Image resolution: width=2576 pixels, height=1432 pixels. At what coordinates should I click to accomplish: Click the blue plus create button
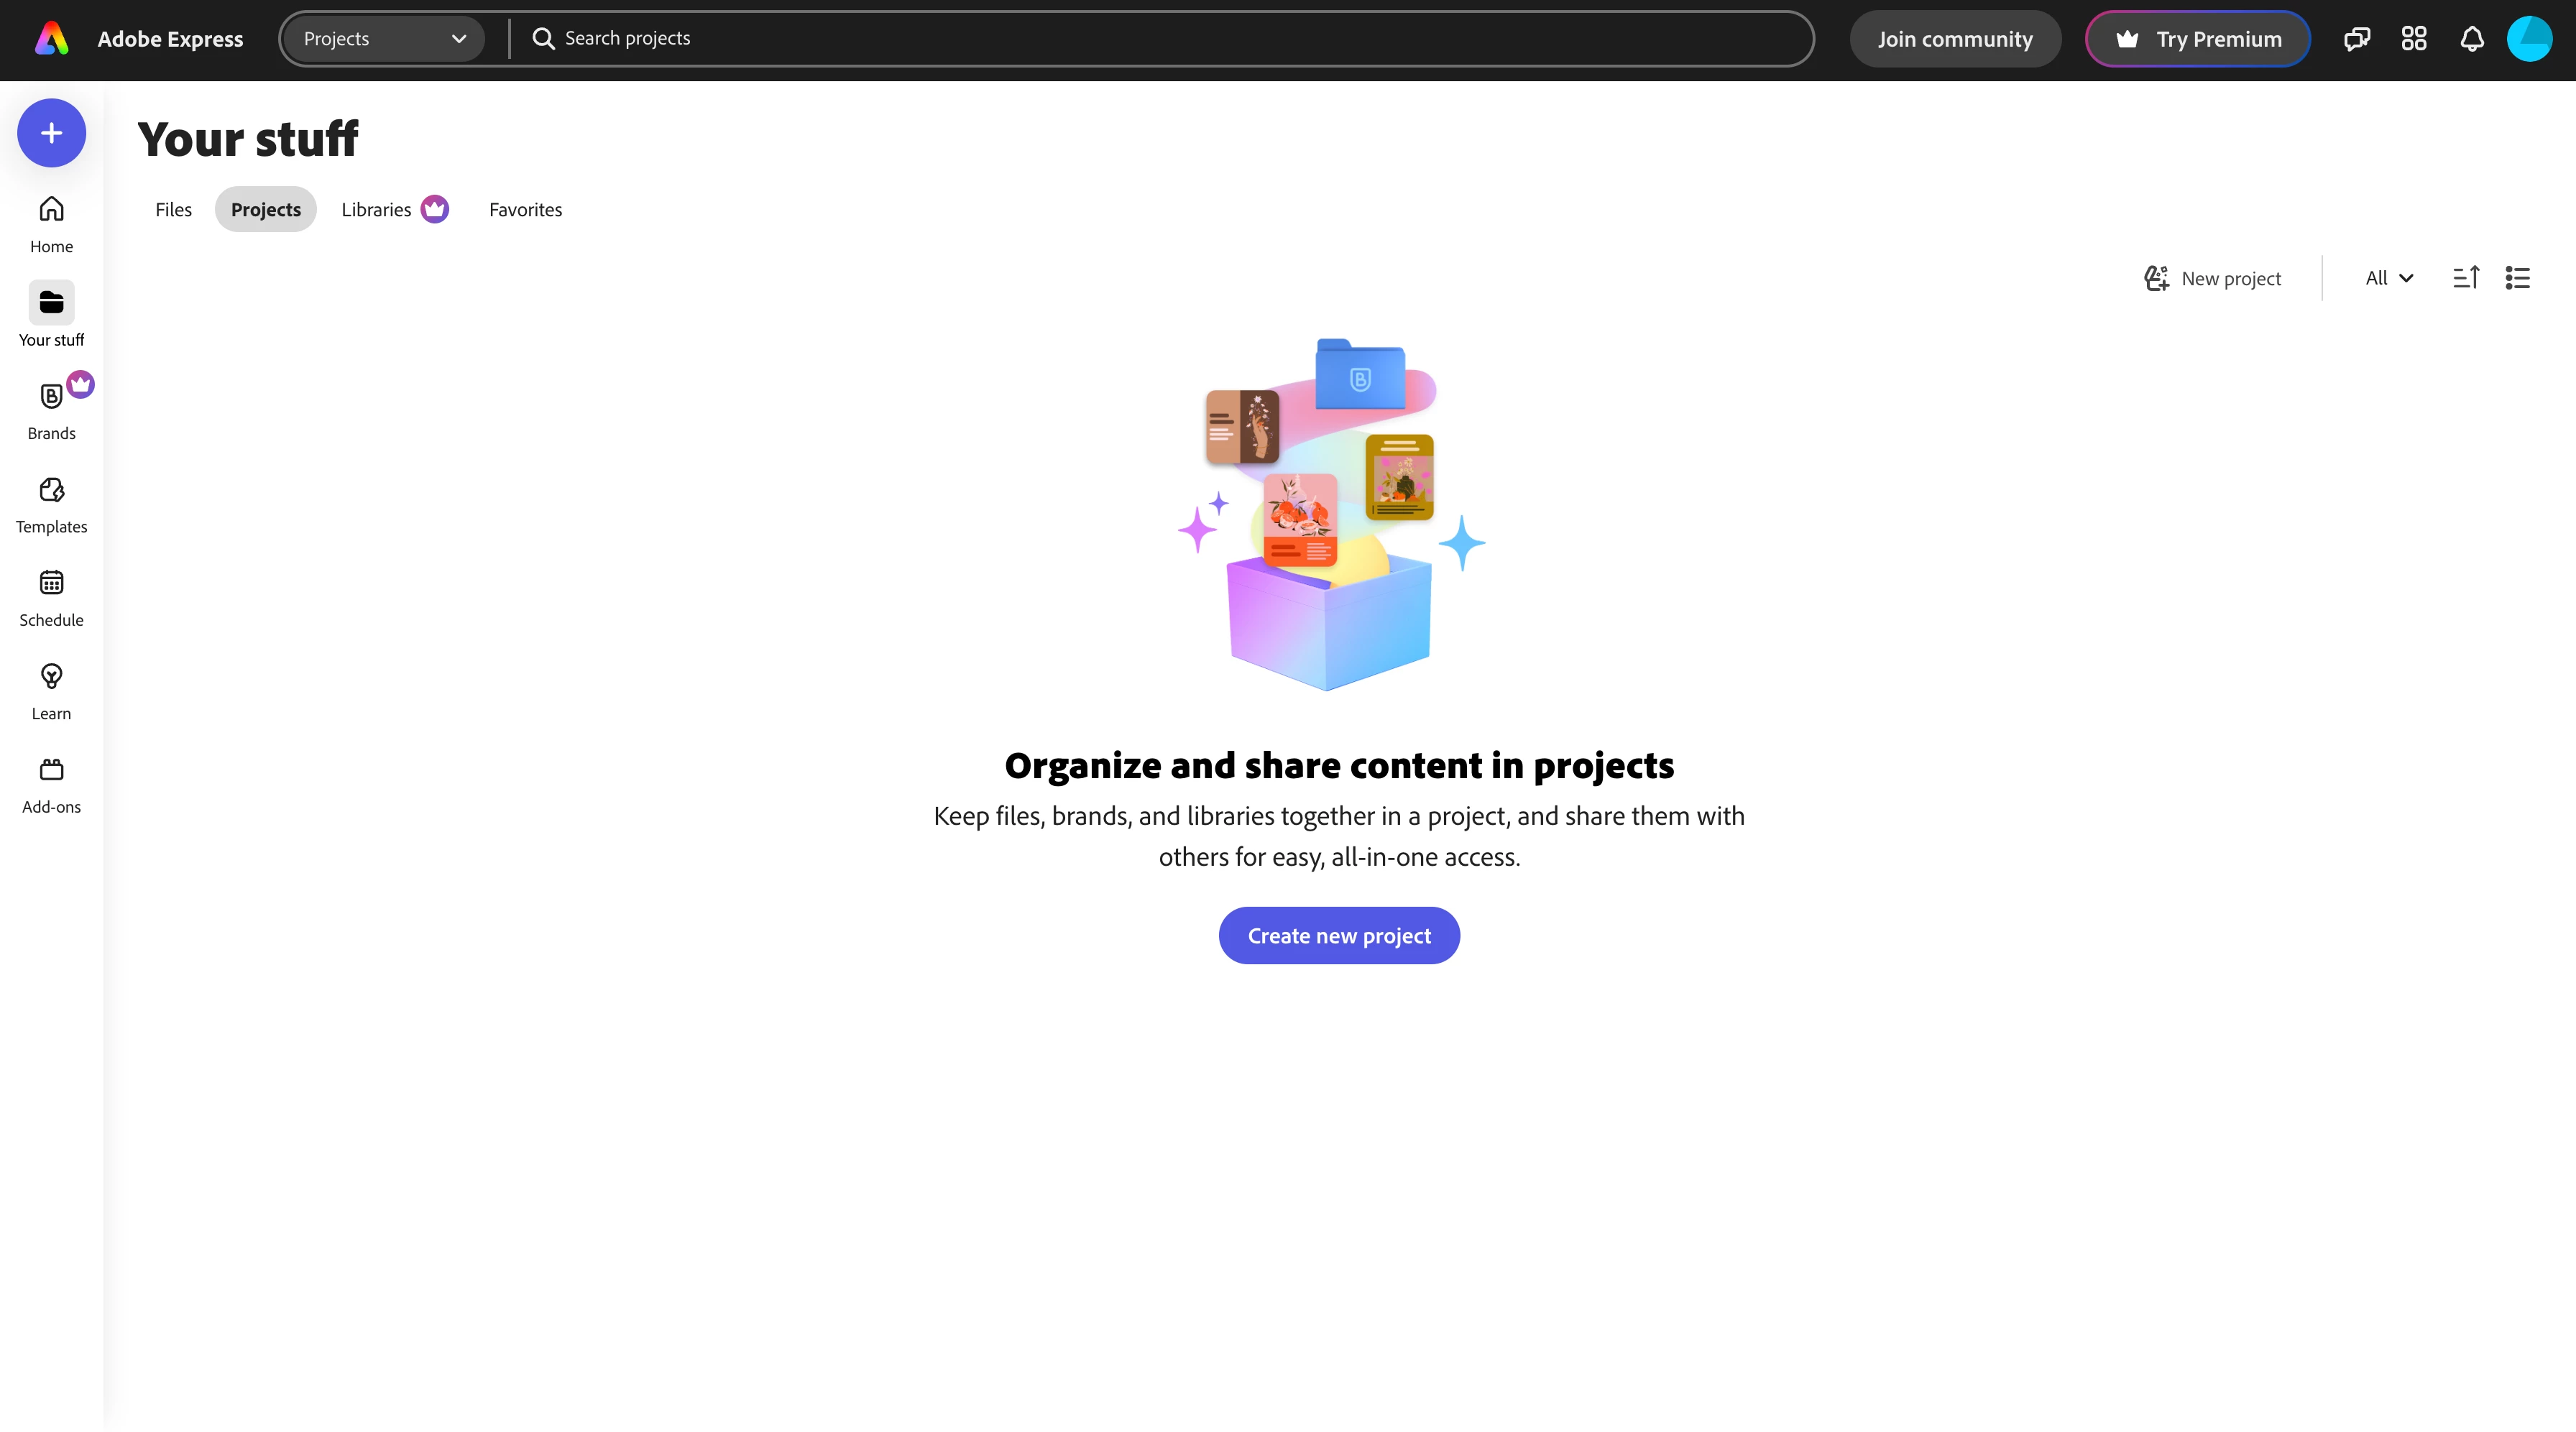pyautogui.click(x=51, y=133)
